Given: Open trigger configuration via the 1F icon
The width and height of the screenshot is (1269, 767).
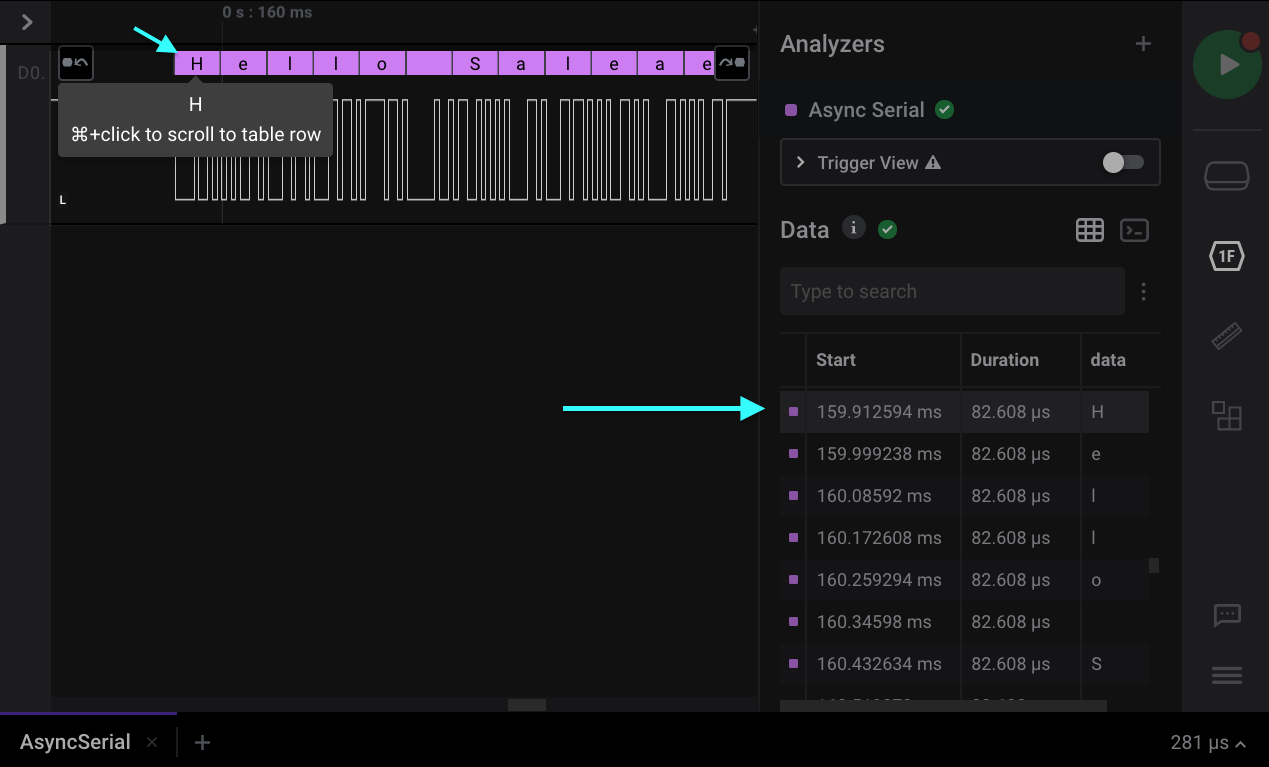Looking at the screenshot, I should (x=1227, y=256).
